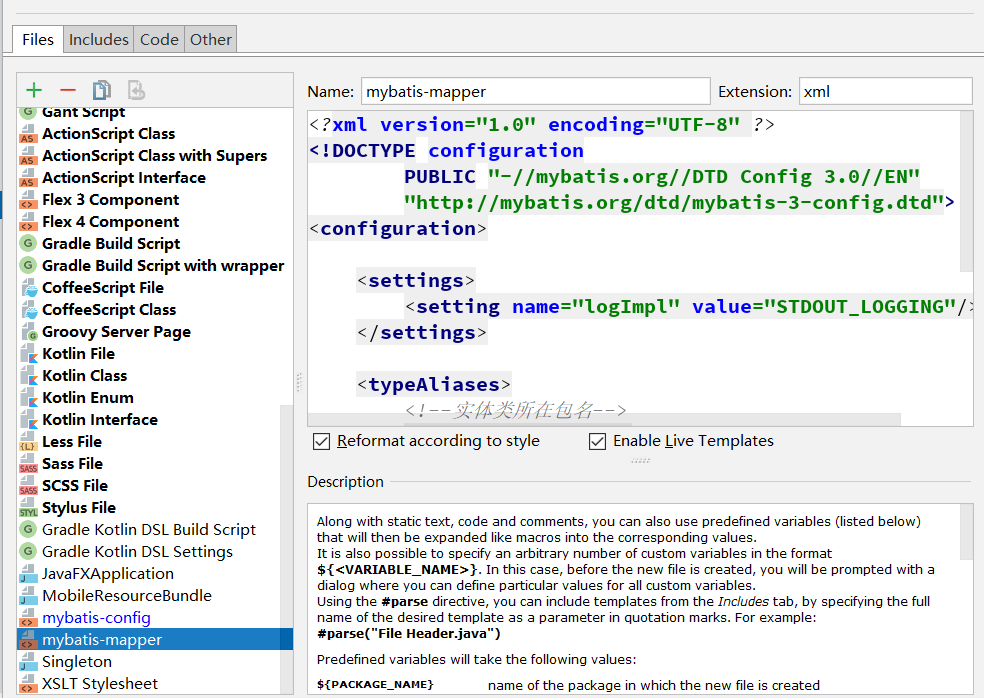Click the splitter grip above Description
This screenshot has height=698, width=984.
pos(640,460)
